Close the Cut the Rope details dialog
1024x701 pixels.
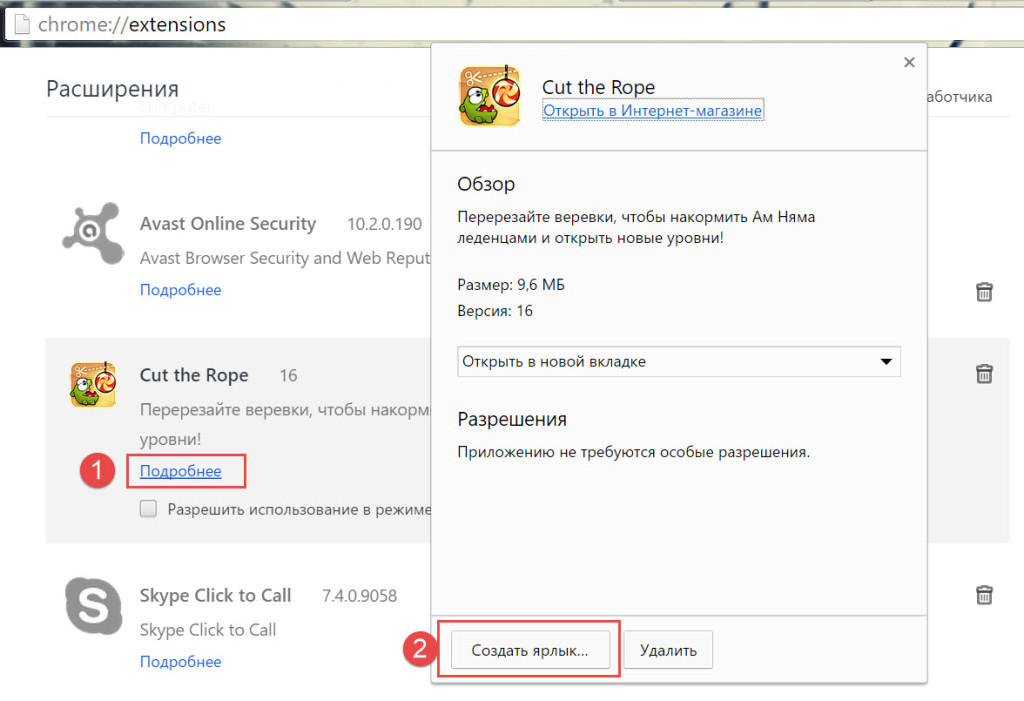point(909,62)
